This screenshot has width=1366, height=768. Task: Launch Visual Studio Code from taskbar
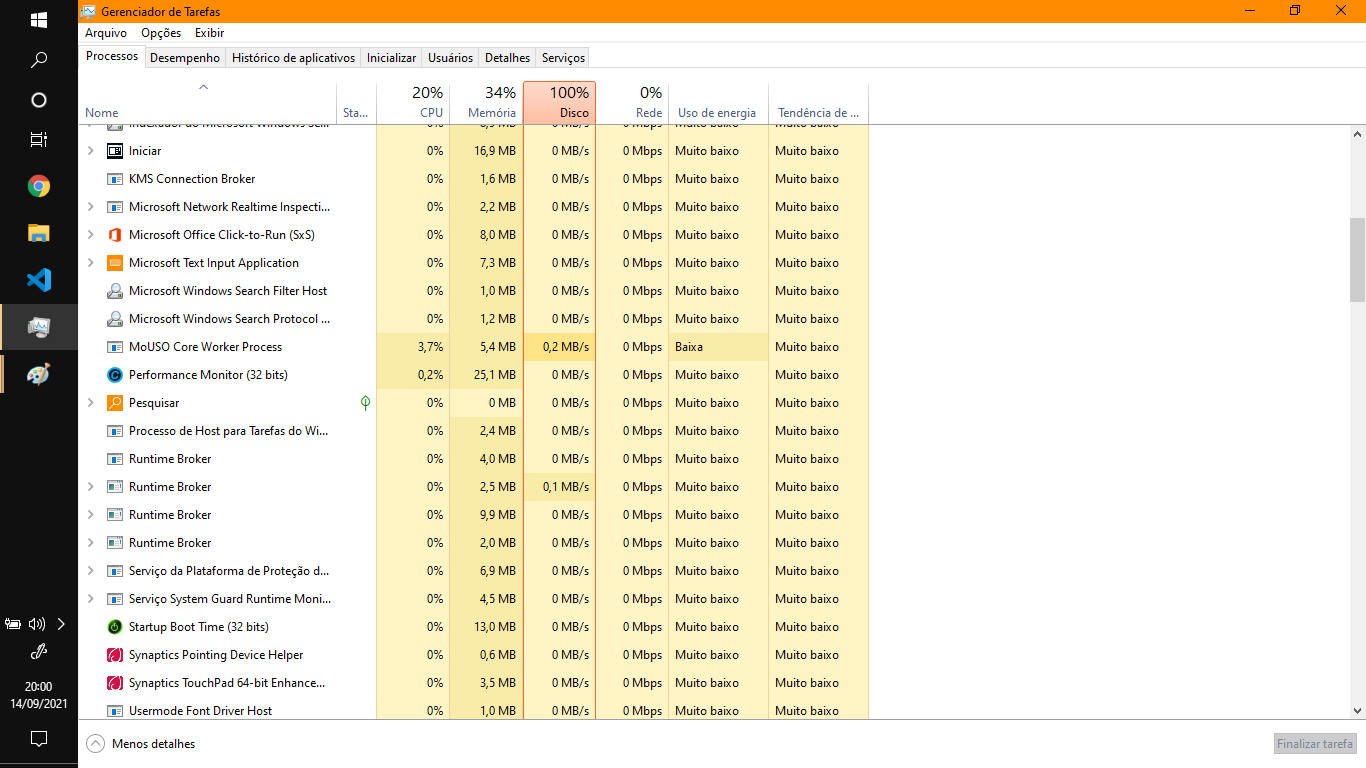click(x=39, y=280)
